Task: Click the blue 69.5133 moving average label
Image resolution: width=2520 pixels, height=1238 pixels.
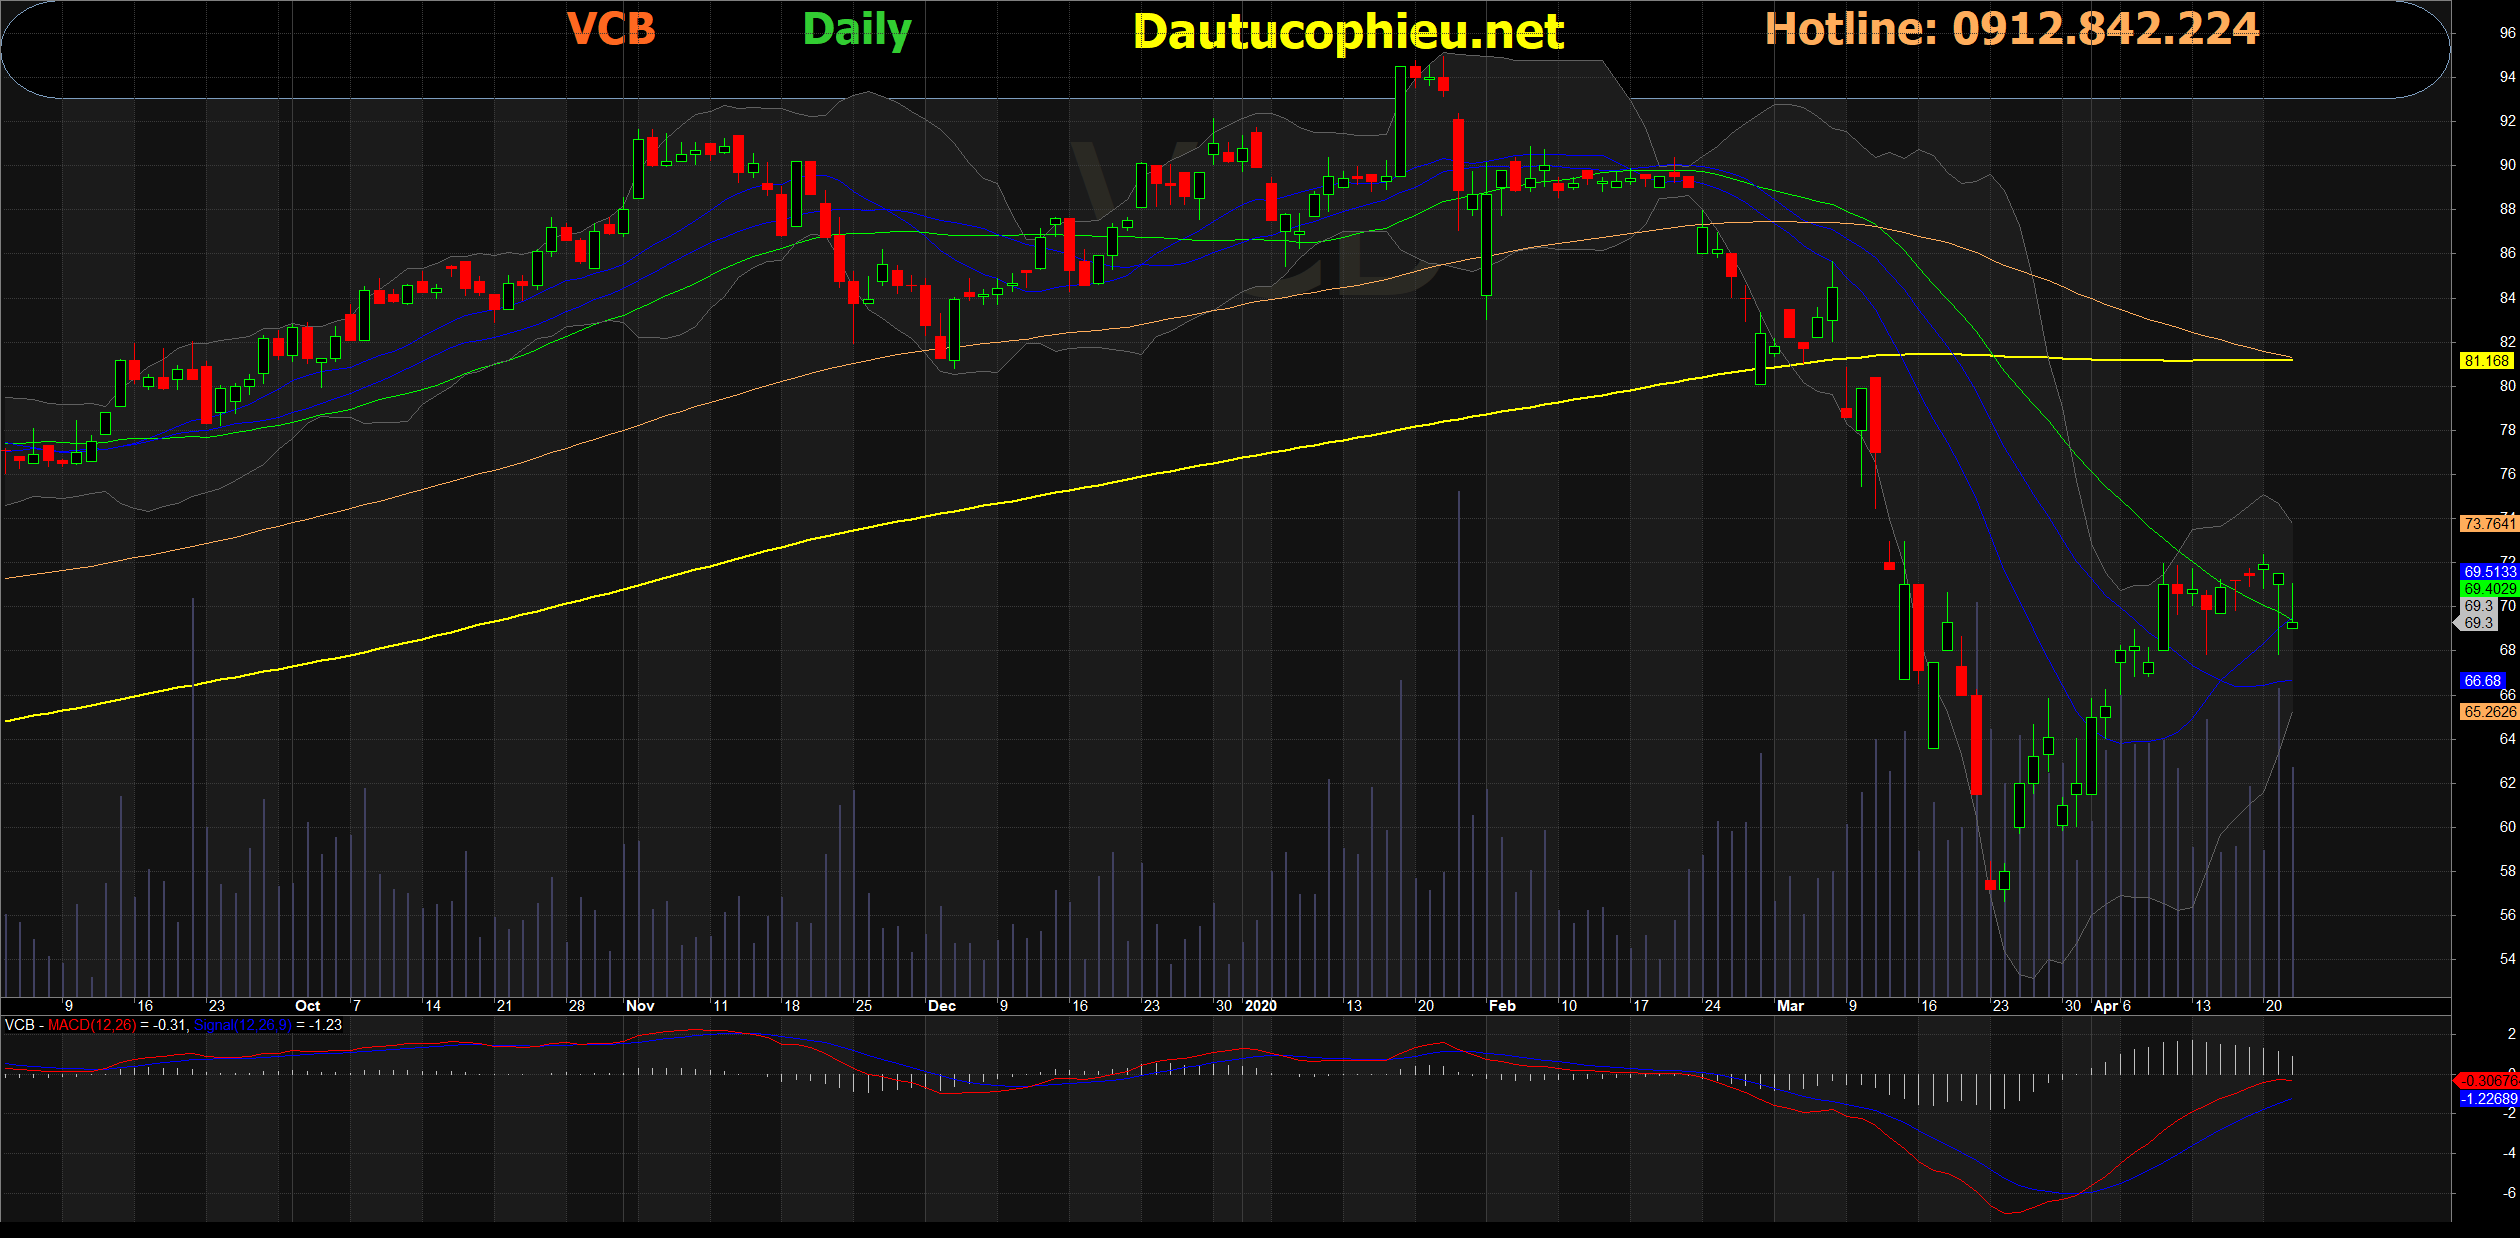Action: (2488, 572)
